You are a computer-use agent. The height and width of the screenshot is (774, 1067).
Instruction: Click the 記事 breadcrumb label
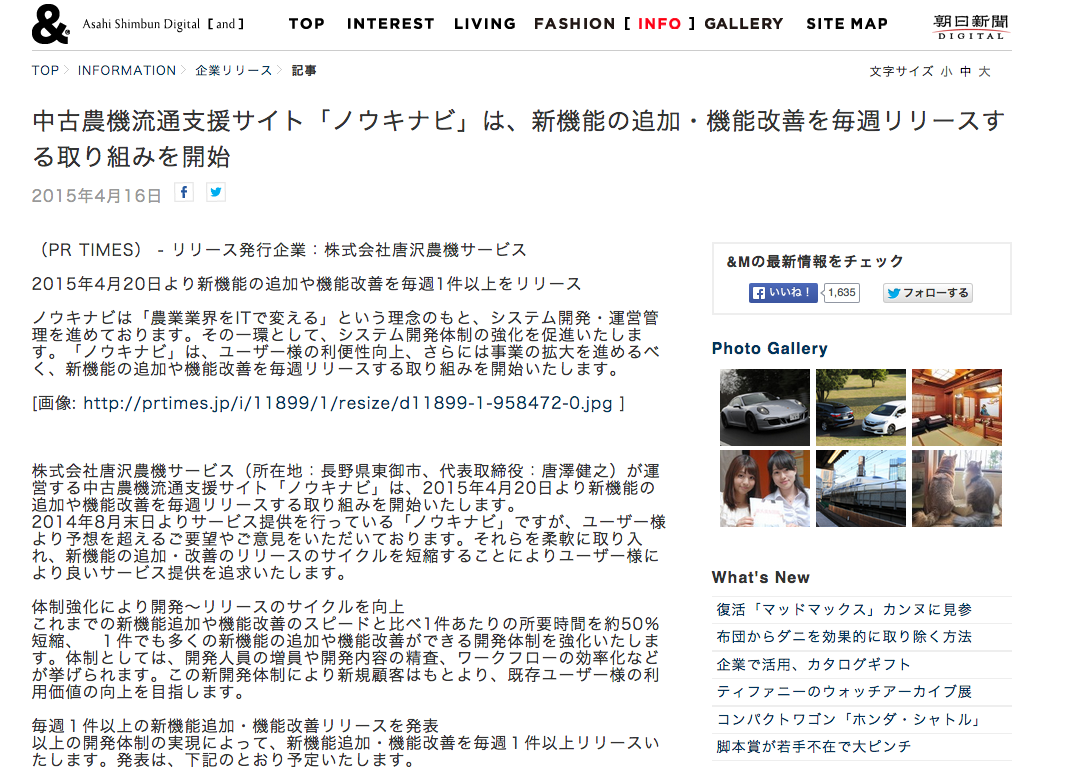303,71
